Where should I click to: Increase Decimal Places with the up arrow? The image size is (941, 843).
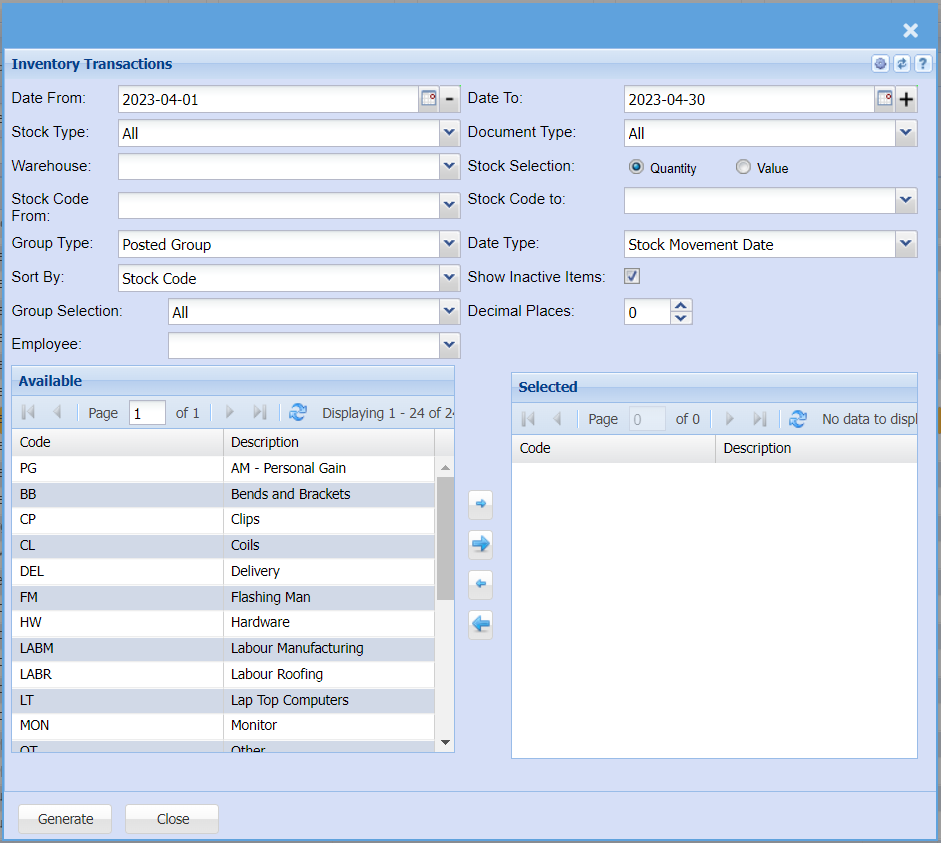pos(681,306)
